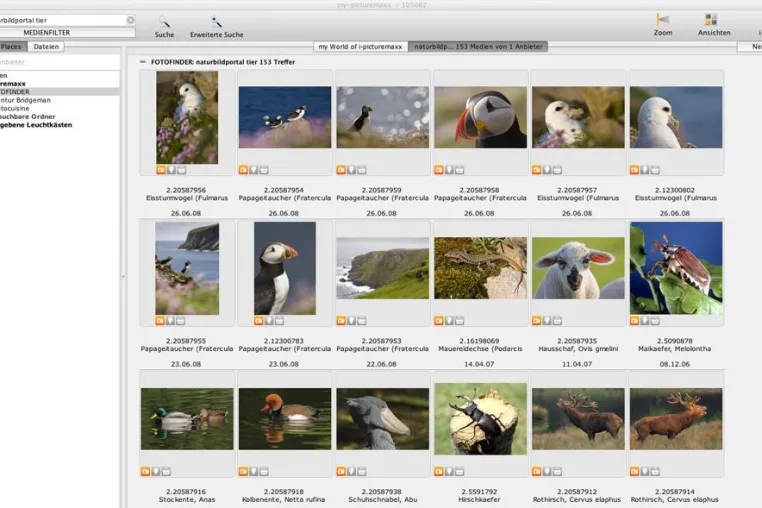Click lightbulb icon under Hausschaf image

coord(547,320)
